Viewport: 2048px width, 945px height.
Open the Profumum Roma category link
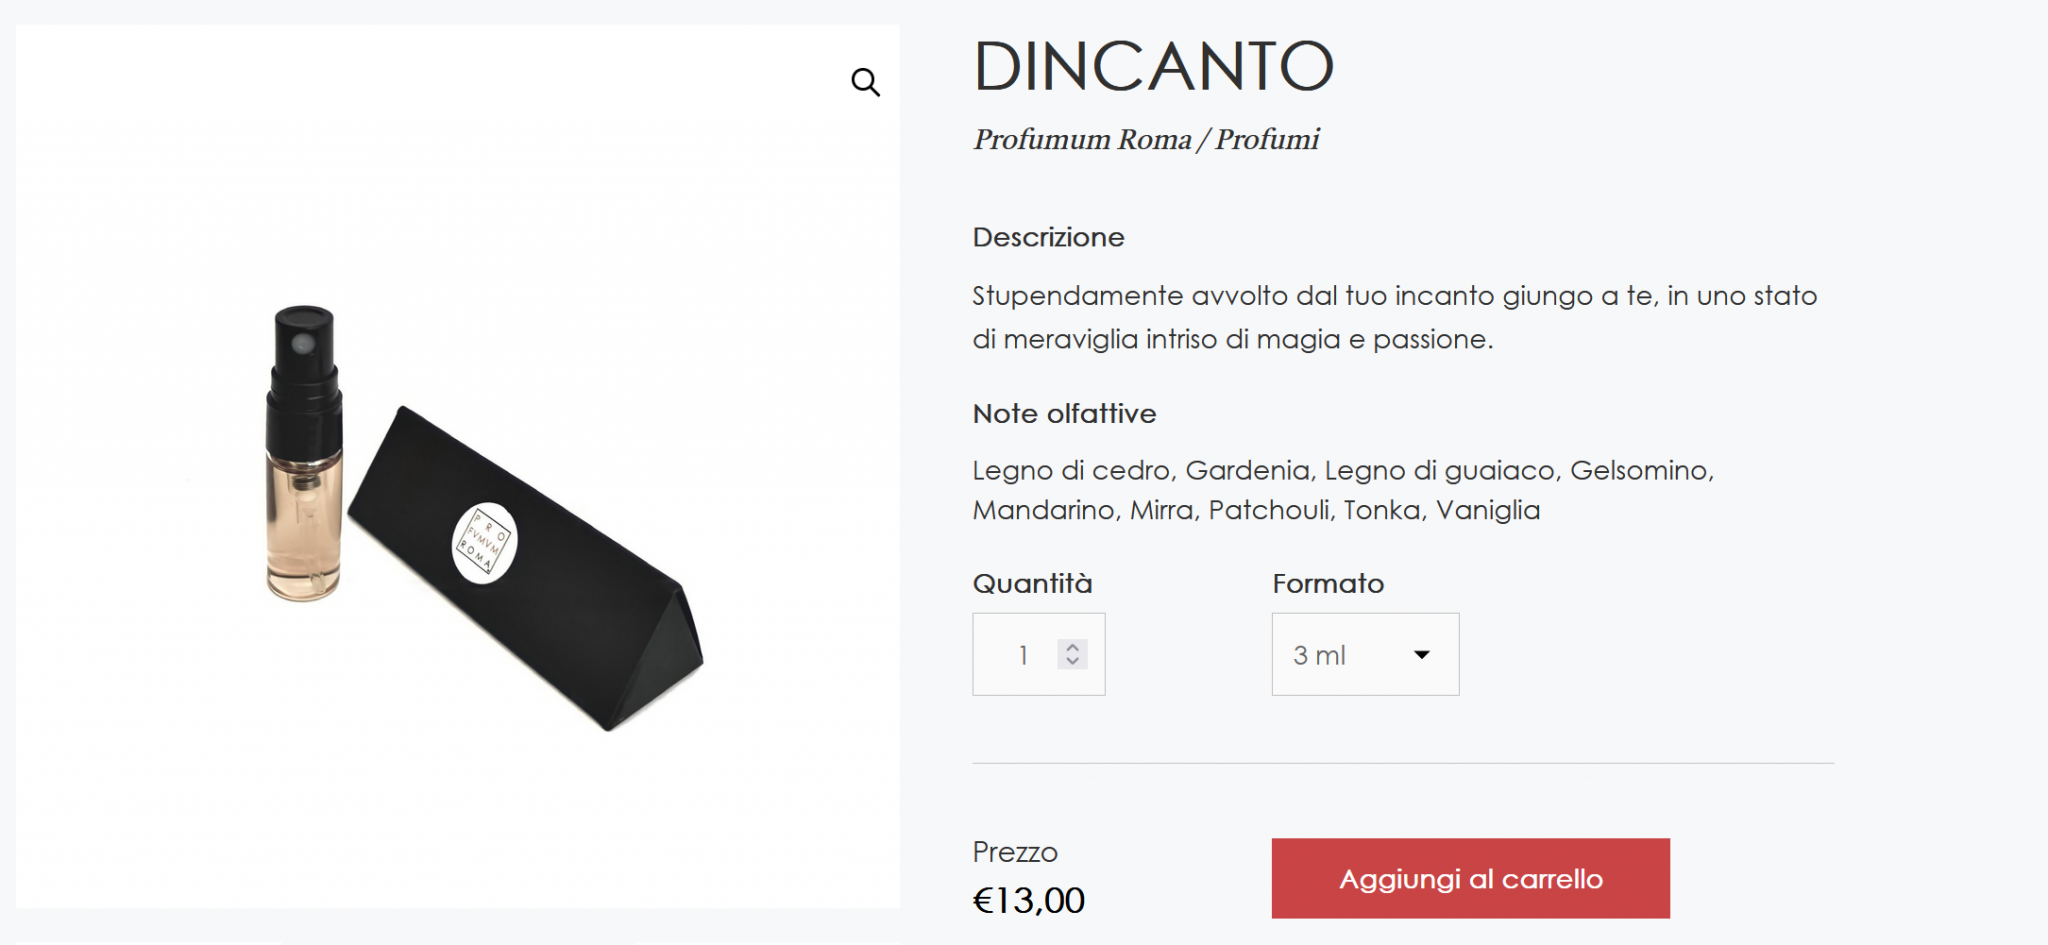point(1082,139)
